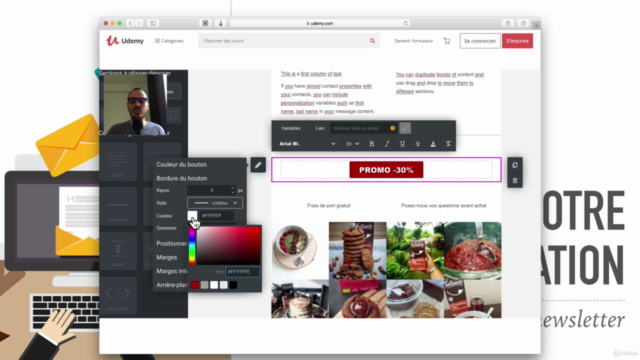This screenshot has height=360, width=640.
Task: Select the HTML code block in sidebar
Action: click(118, 296)
